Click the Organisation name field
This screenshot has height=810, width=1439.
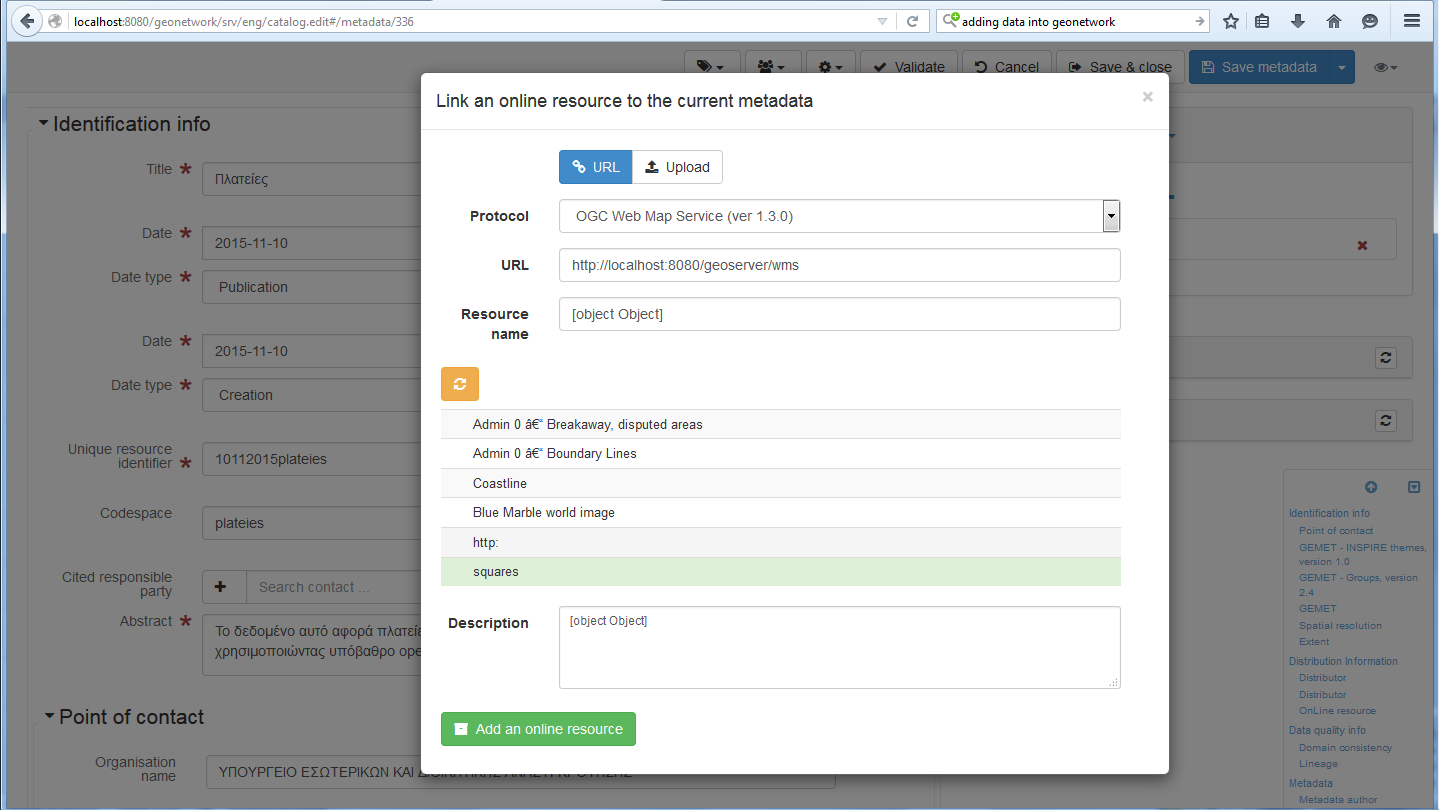520,773
